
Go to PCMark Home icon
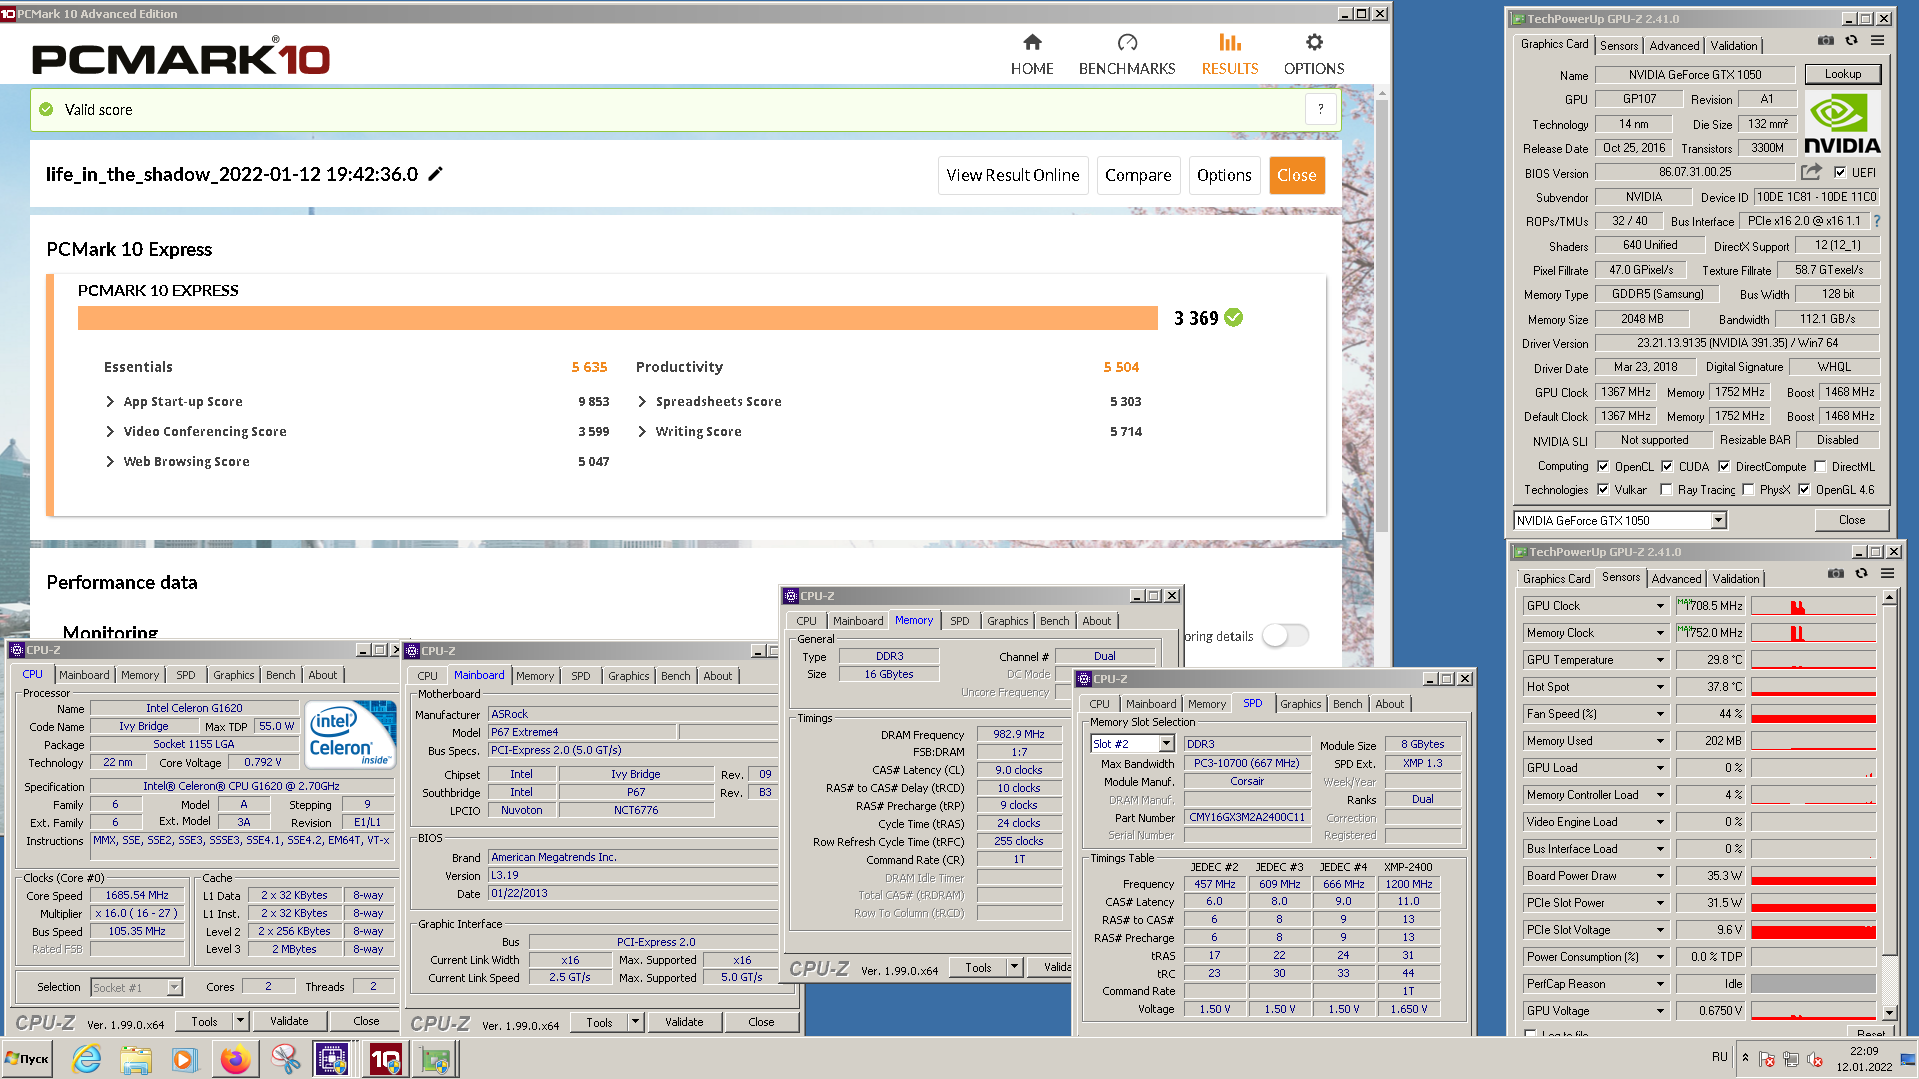pos(1032,42)
